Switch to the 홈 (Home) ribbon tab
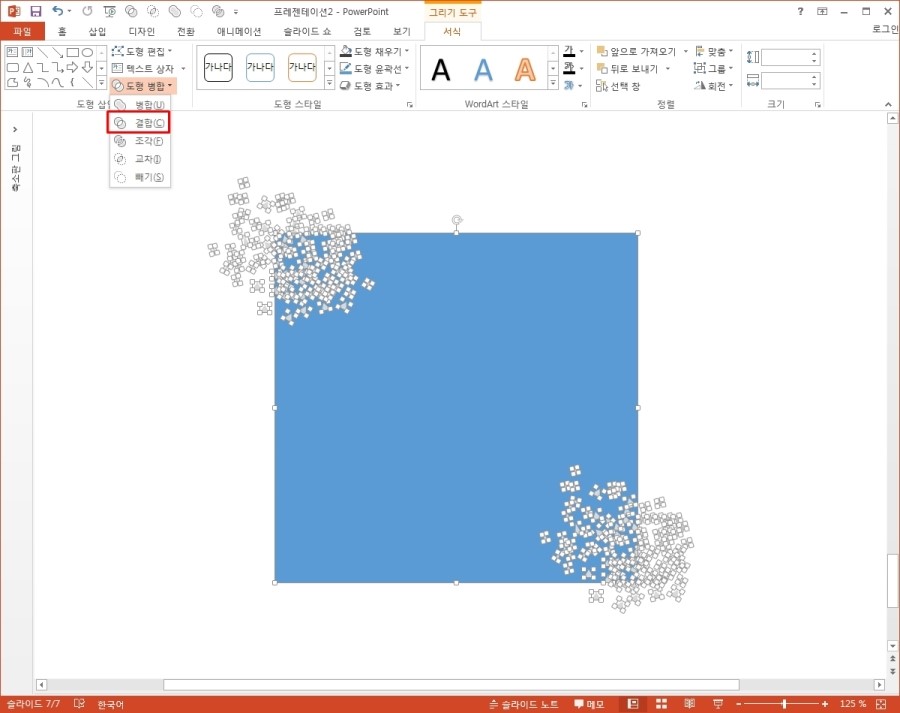900x713 pixels. point(62,32)
